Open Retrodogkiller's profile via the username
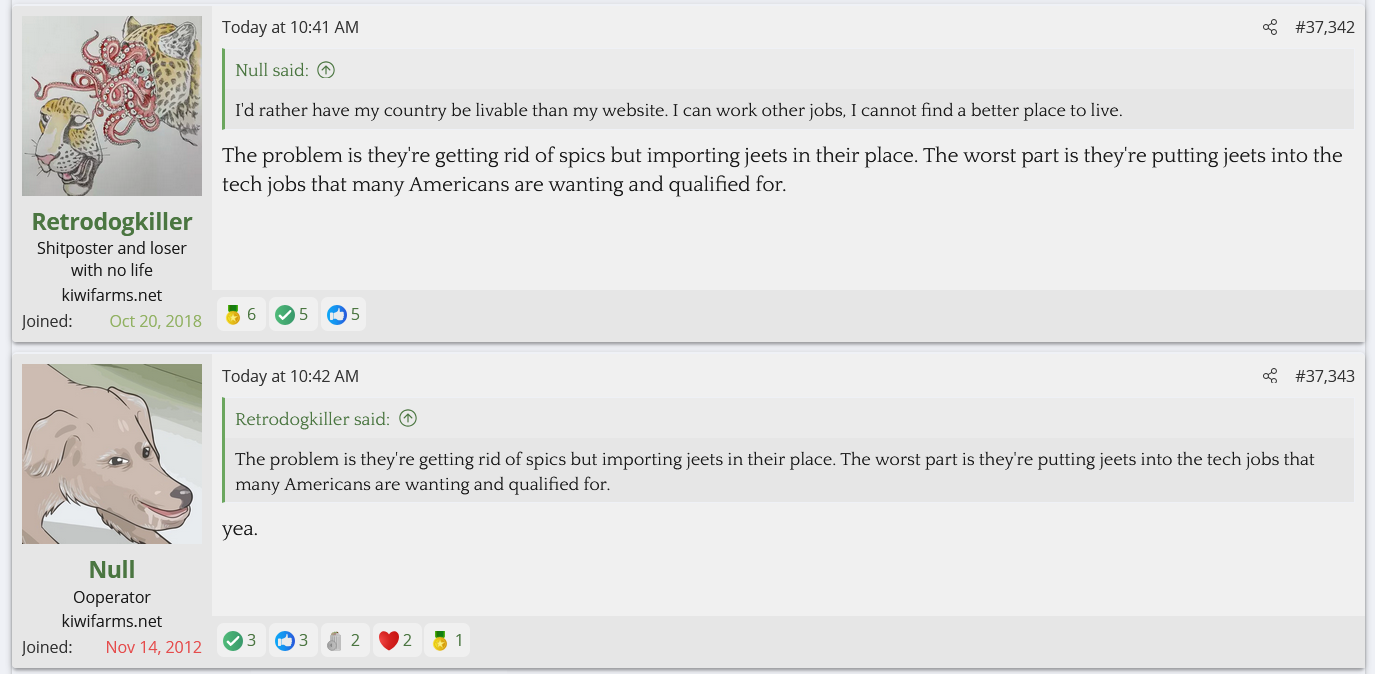The width and height of the screenshot is (1375, 674). [x=112, y=221]
